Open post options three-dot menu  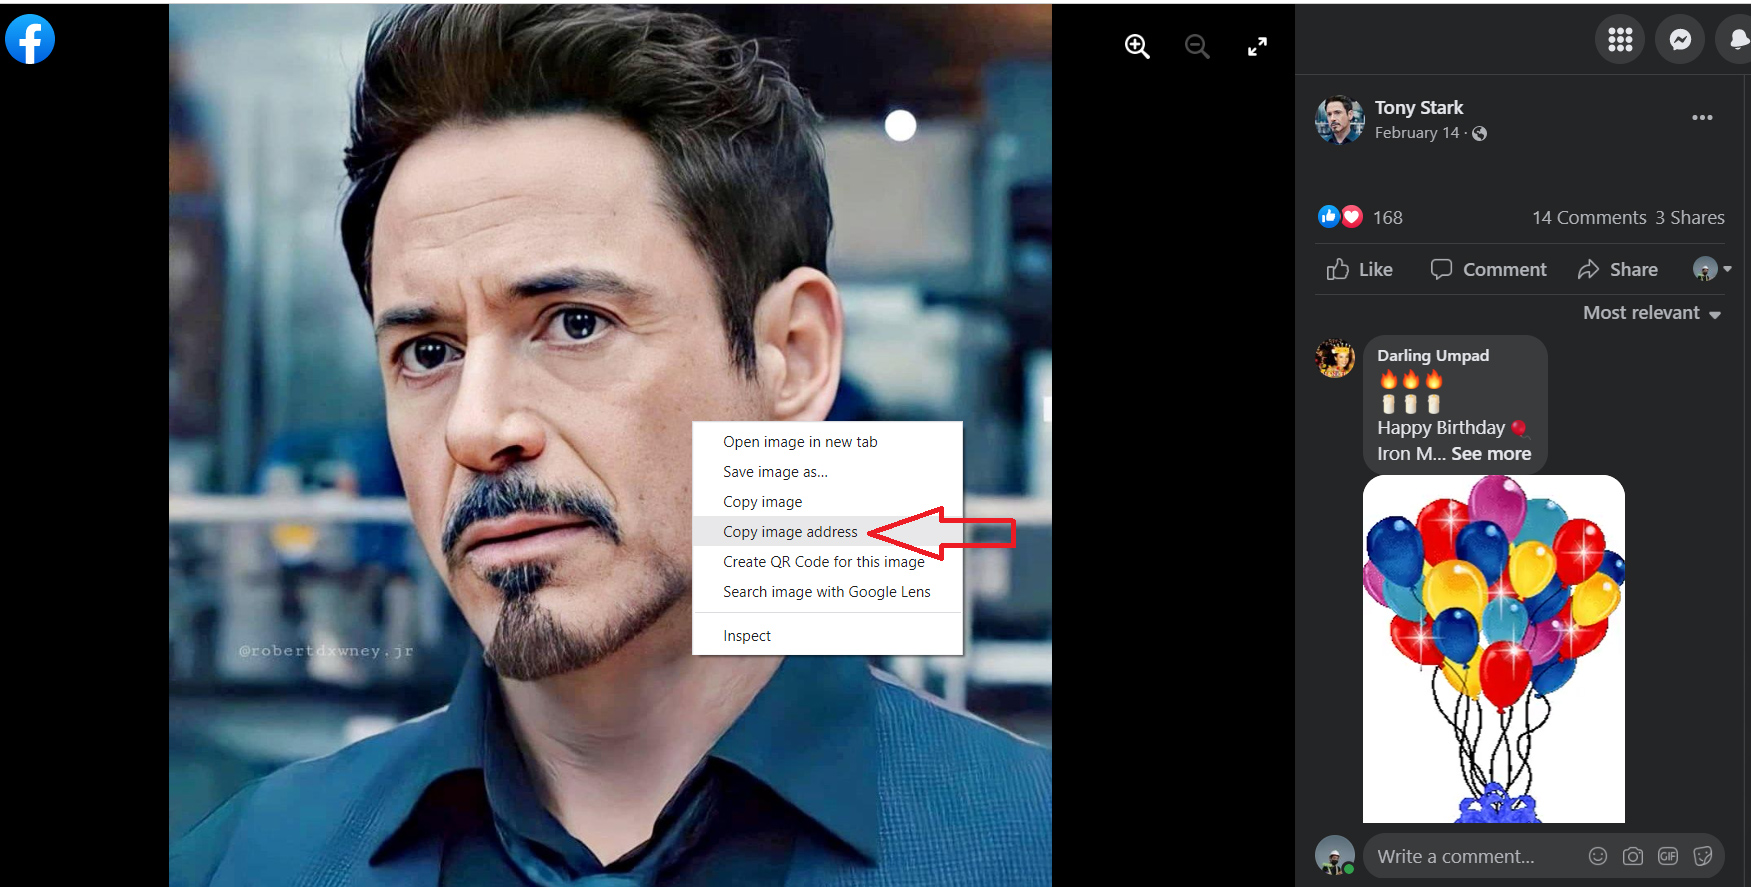tap(1702, 118)
